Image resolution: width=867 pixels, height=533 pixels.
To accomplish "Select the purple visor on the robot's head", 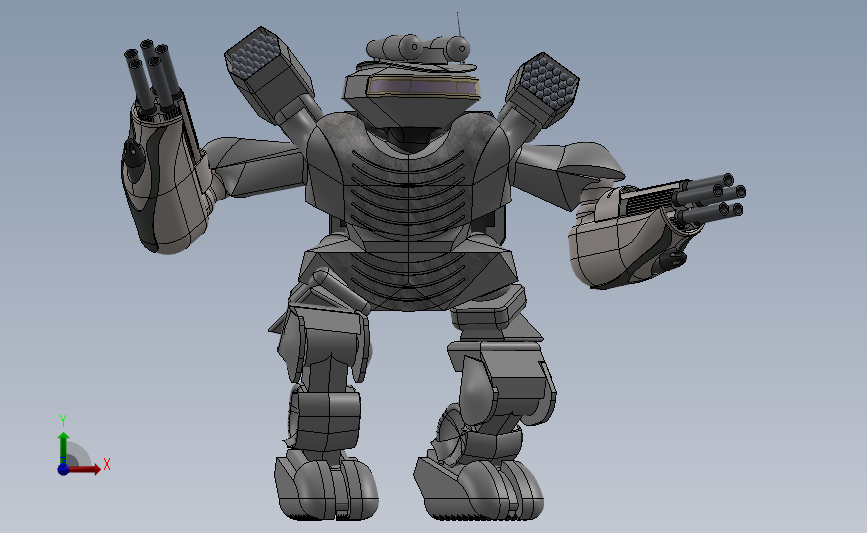I will pyautogui.click(x=423, y=87).
